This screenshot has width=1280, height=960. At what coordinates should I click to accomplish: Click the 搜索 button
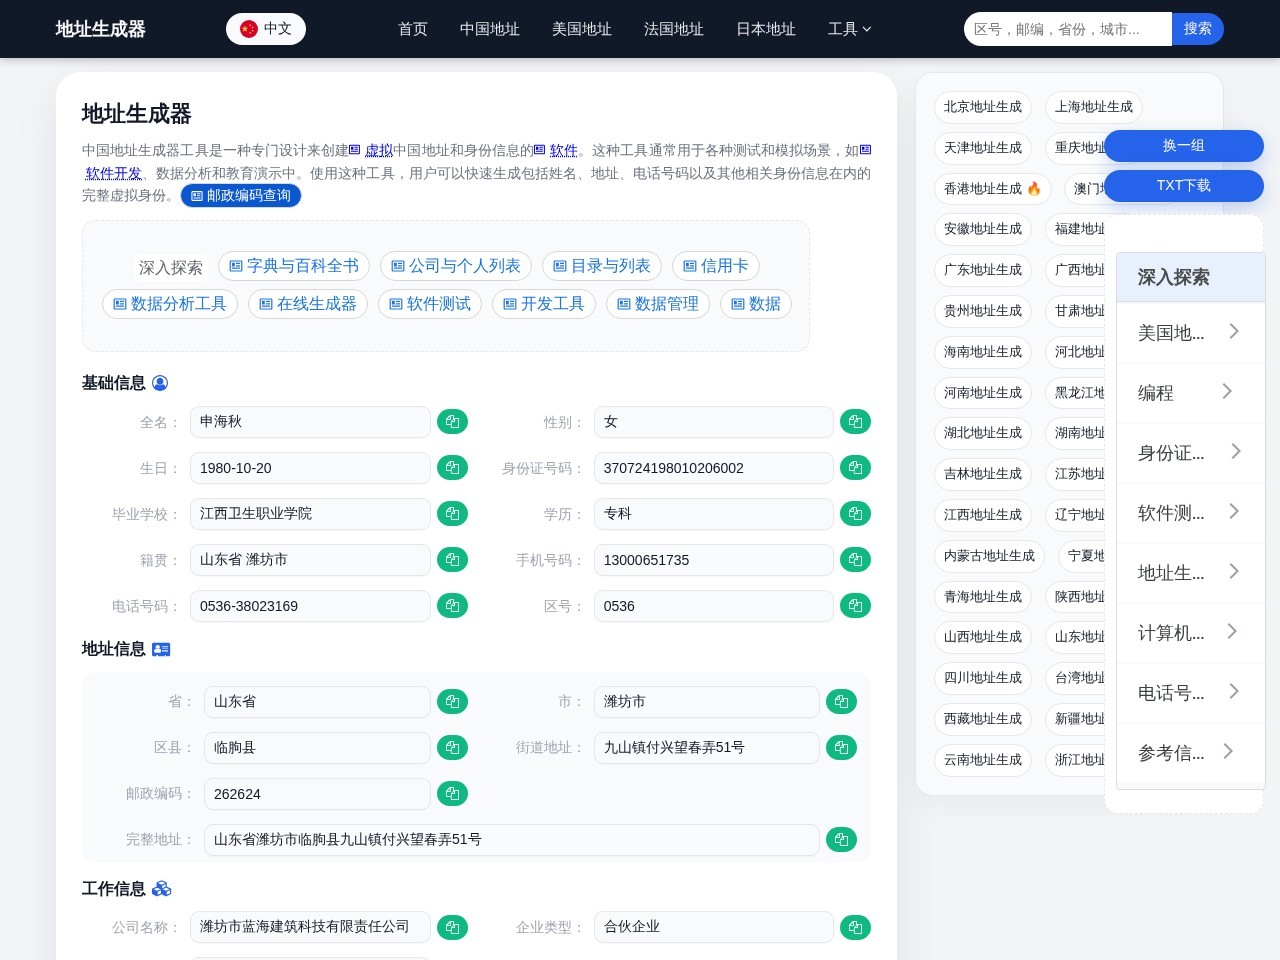click(1197, 29)
